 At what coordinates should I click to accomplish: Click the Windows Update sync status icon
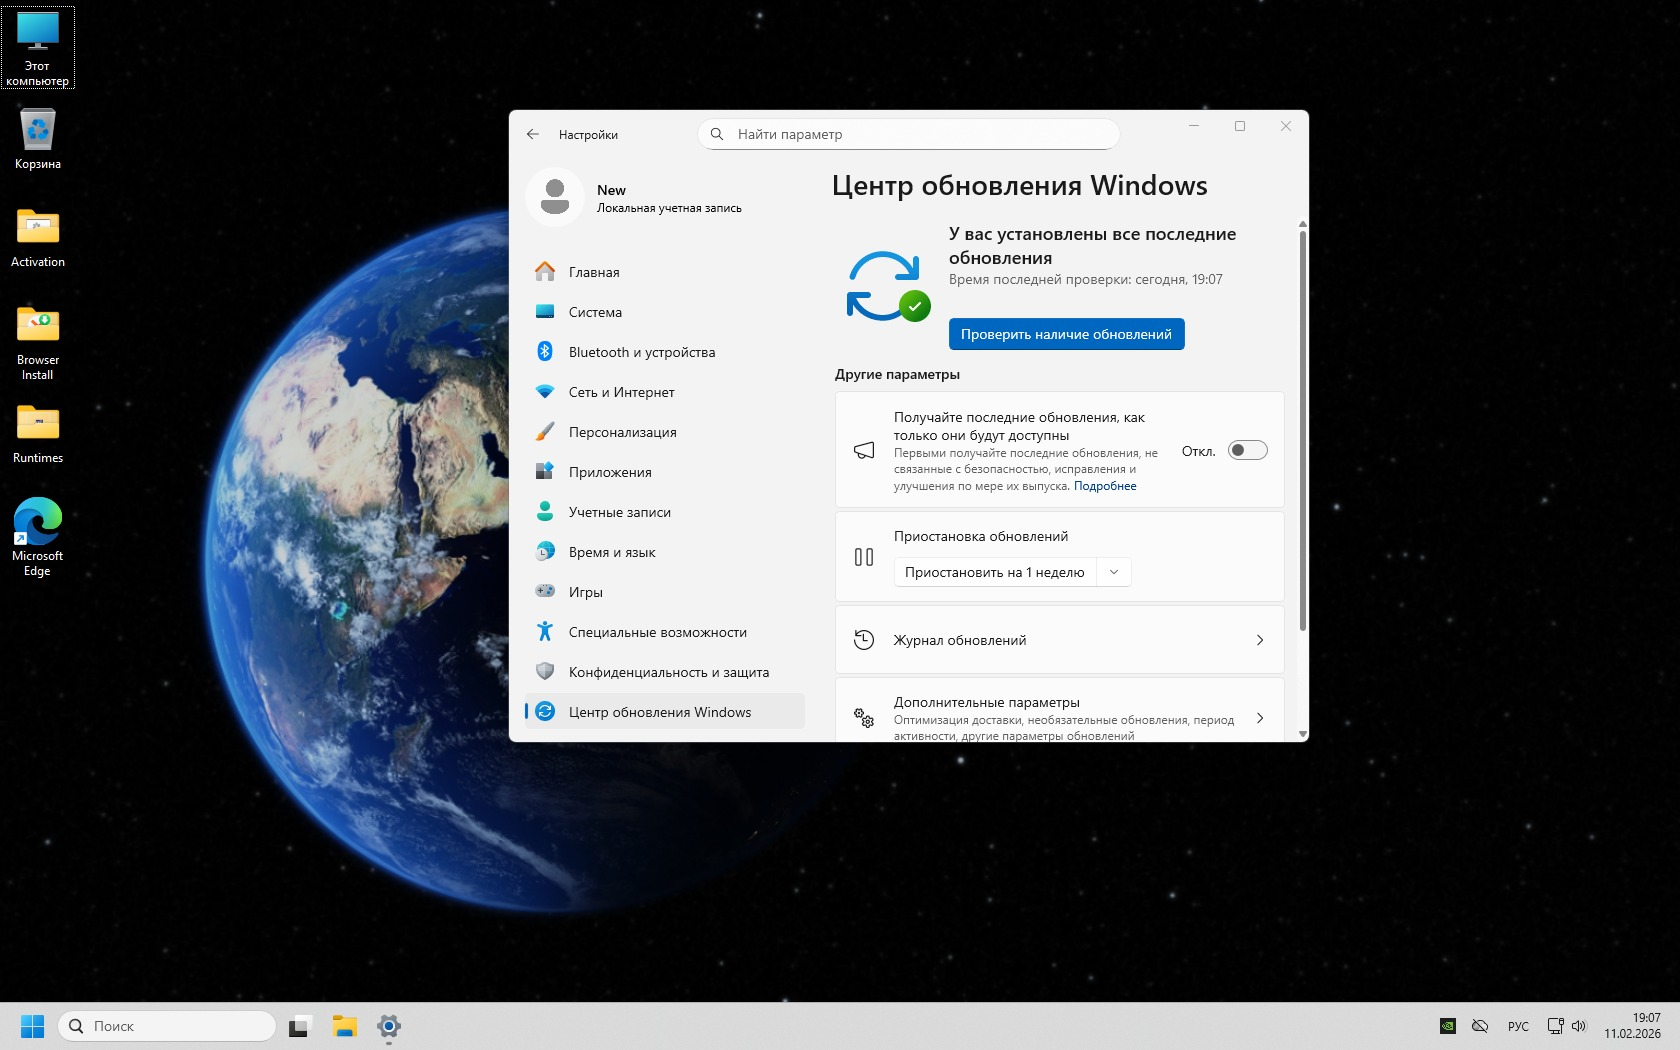coord(886,287)
